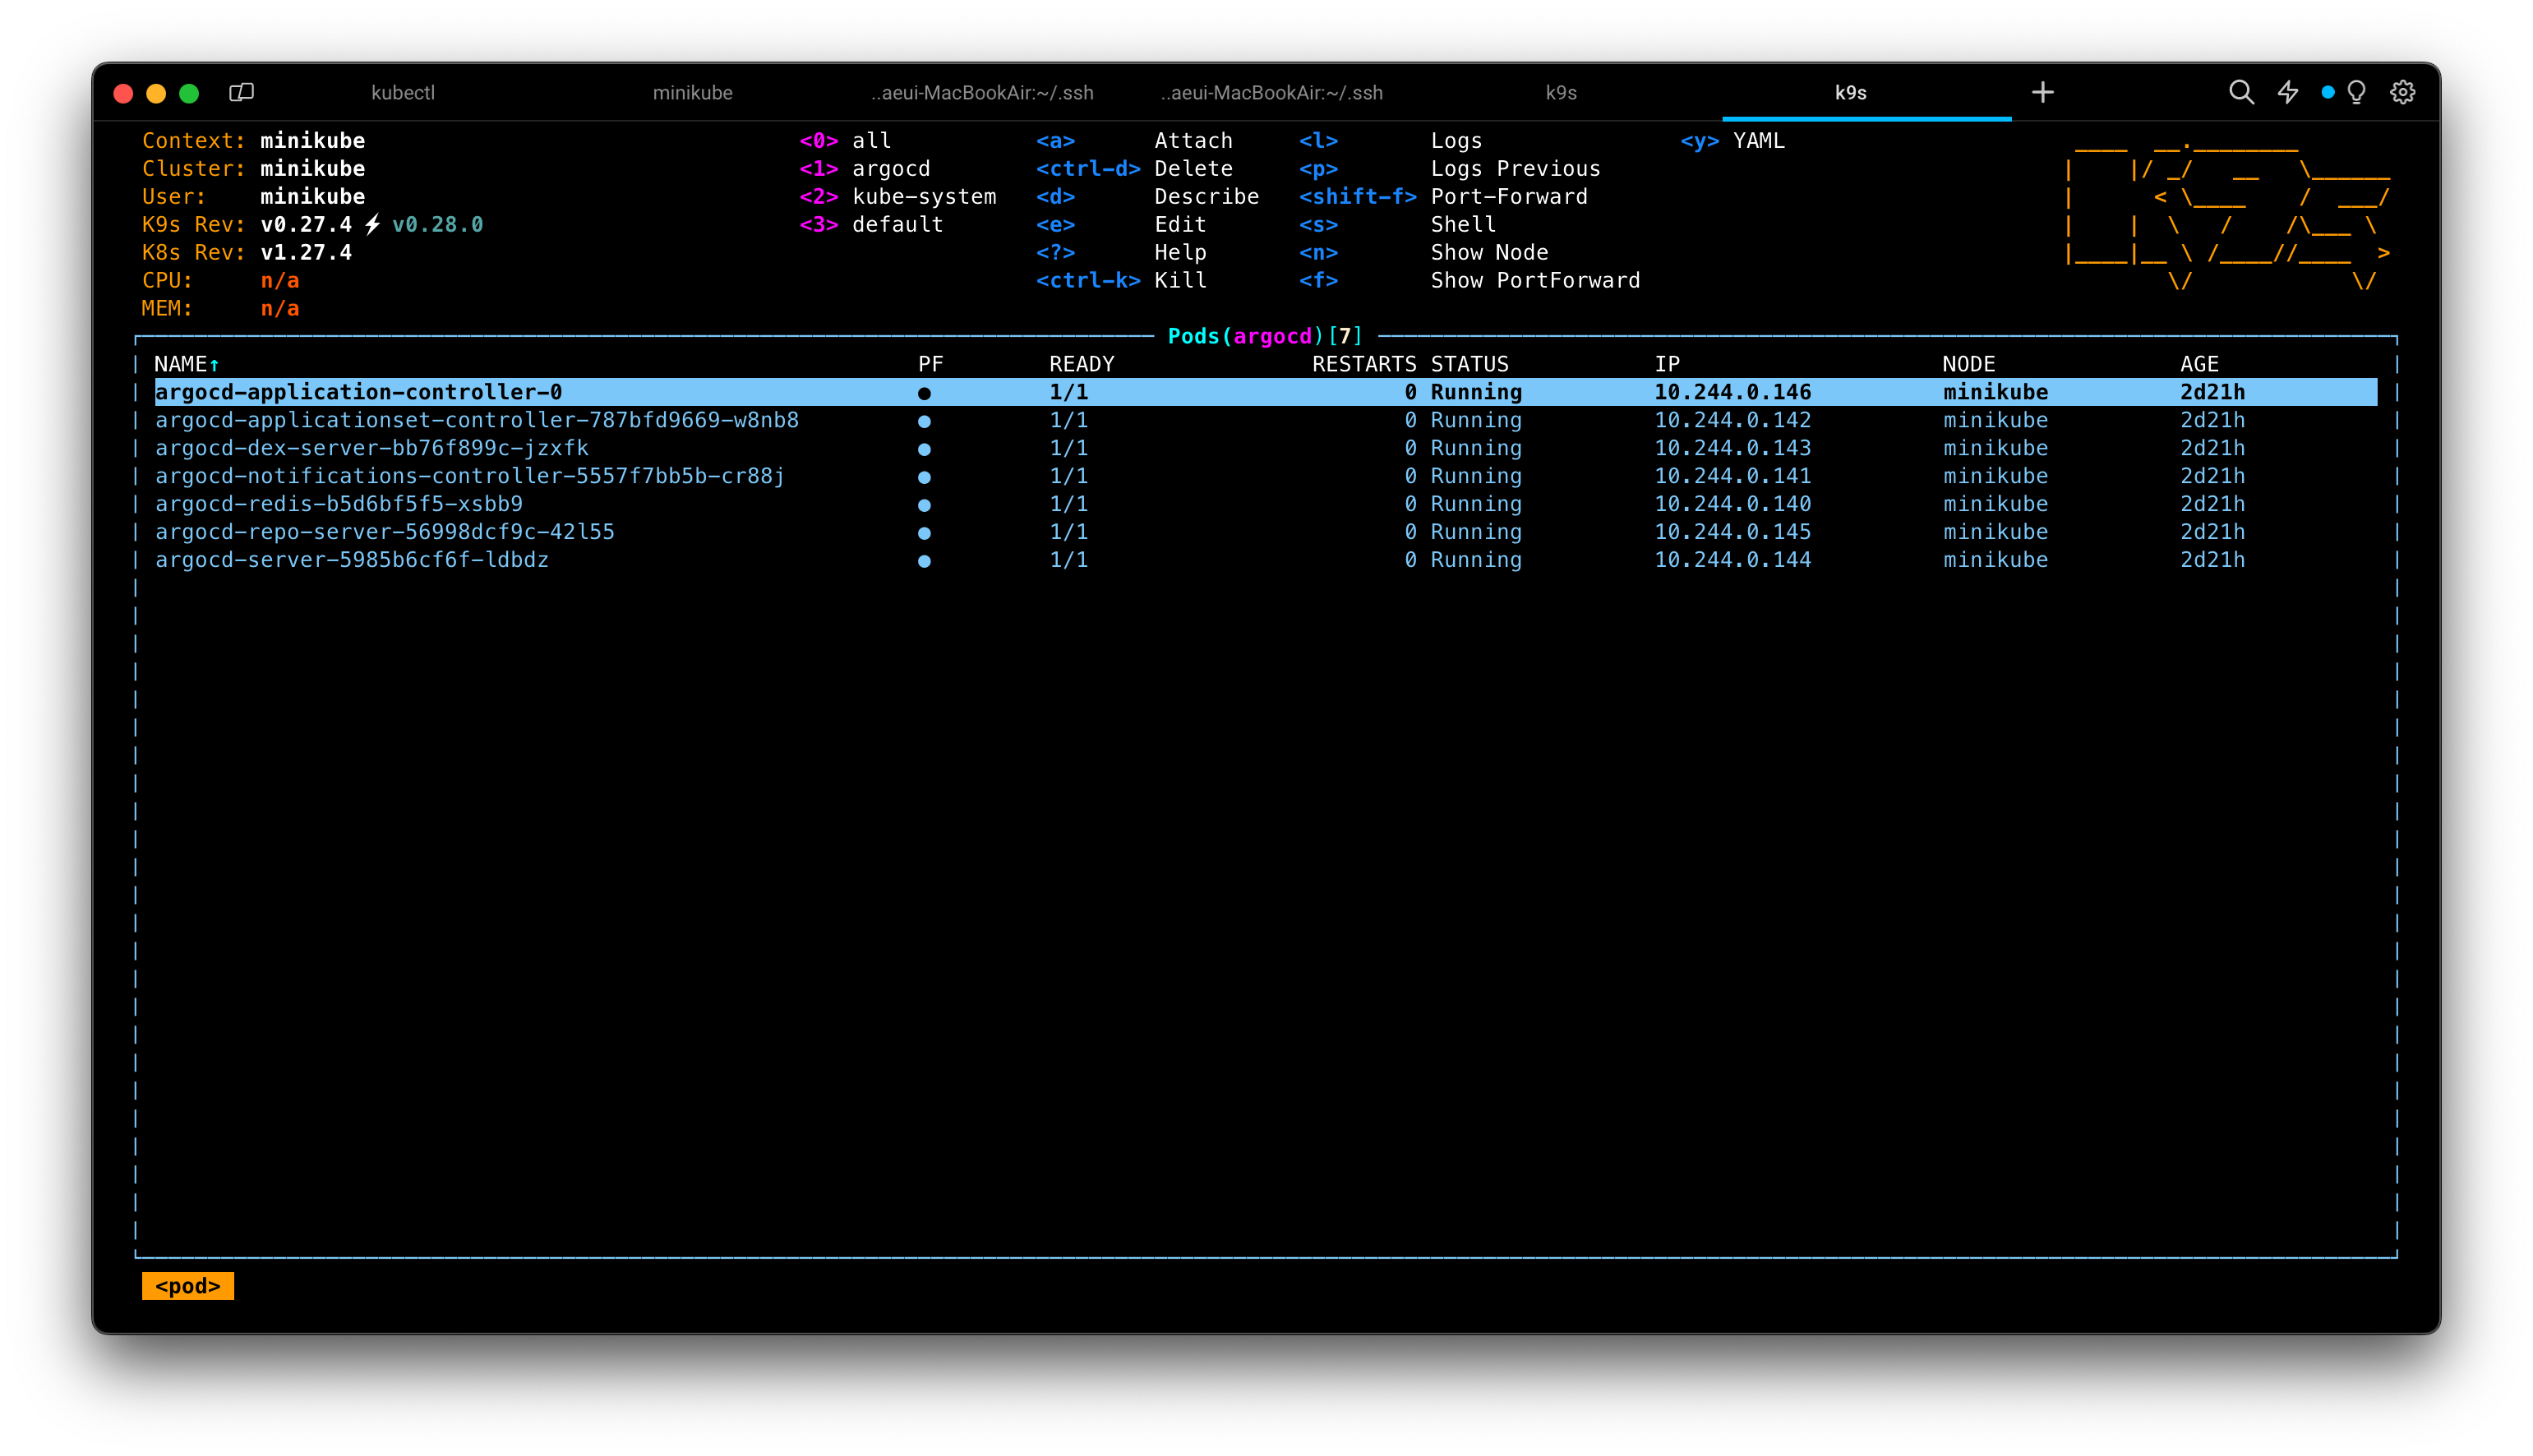Click port-forward dot for argocd-redis pod
Image resolution: width=2533 pixels, height=1456 pixels.
(x=924, y=505)
